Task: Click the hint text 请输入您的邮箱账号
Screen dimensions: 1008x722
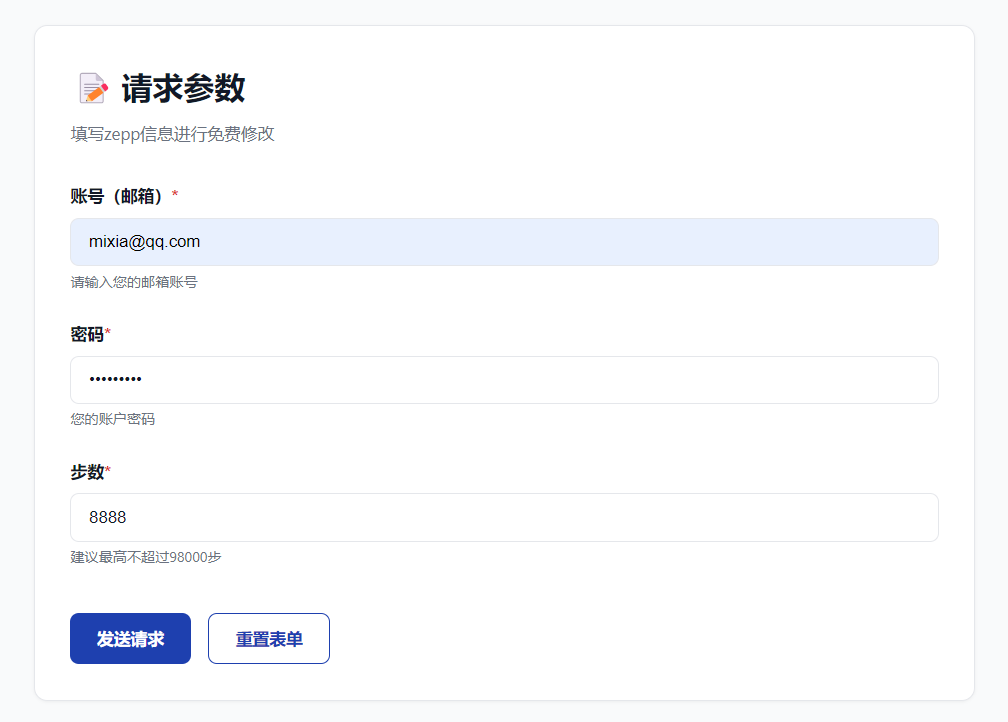Action: click(x=133, y=282)
